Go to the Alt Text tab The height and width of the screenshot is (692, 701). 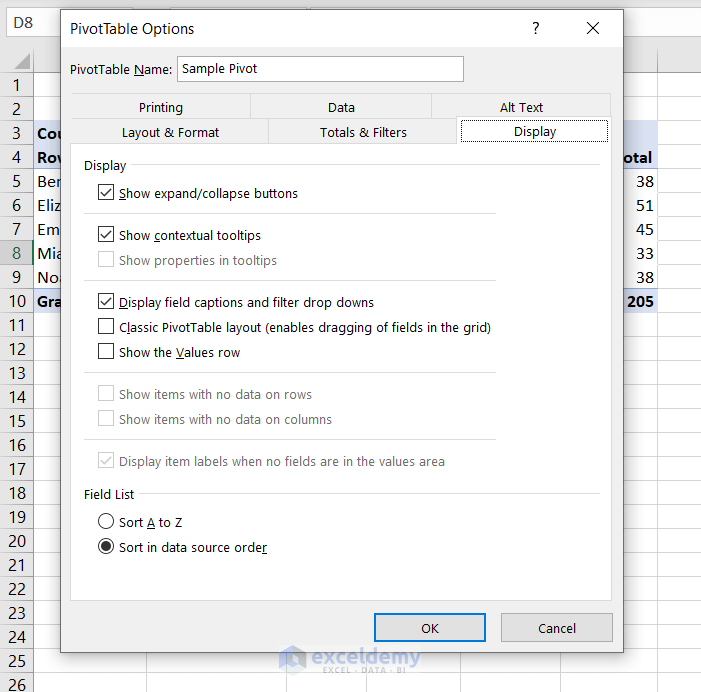click(x=521, y=107)
